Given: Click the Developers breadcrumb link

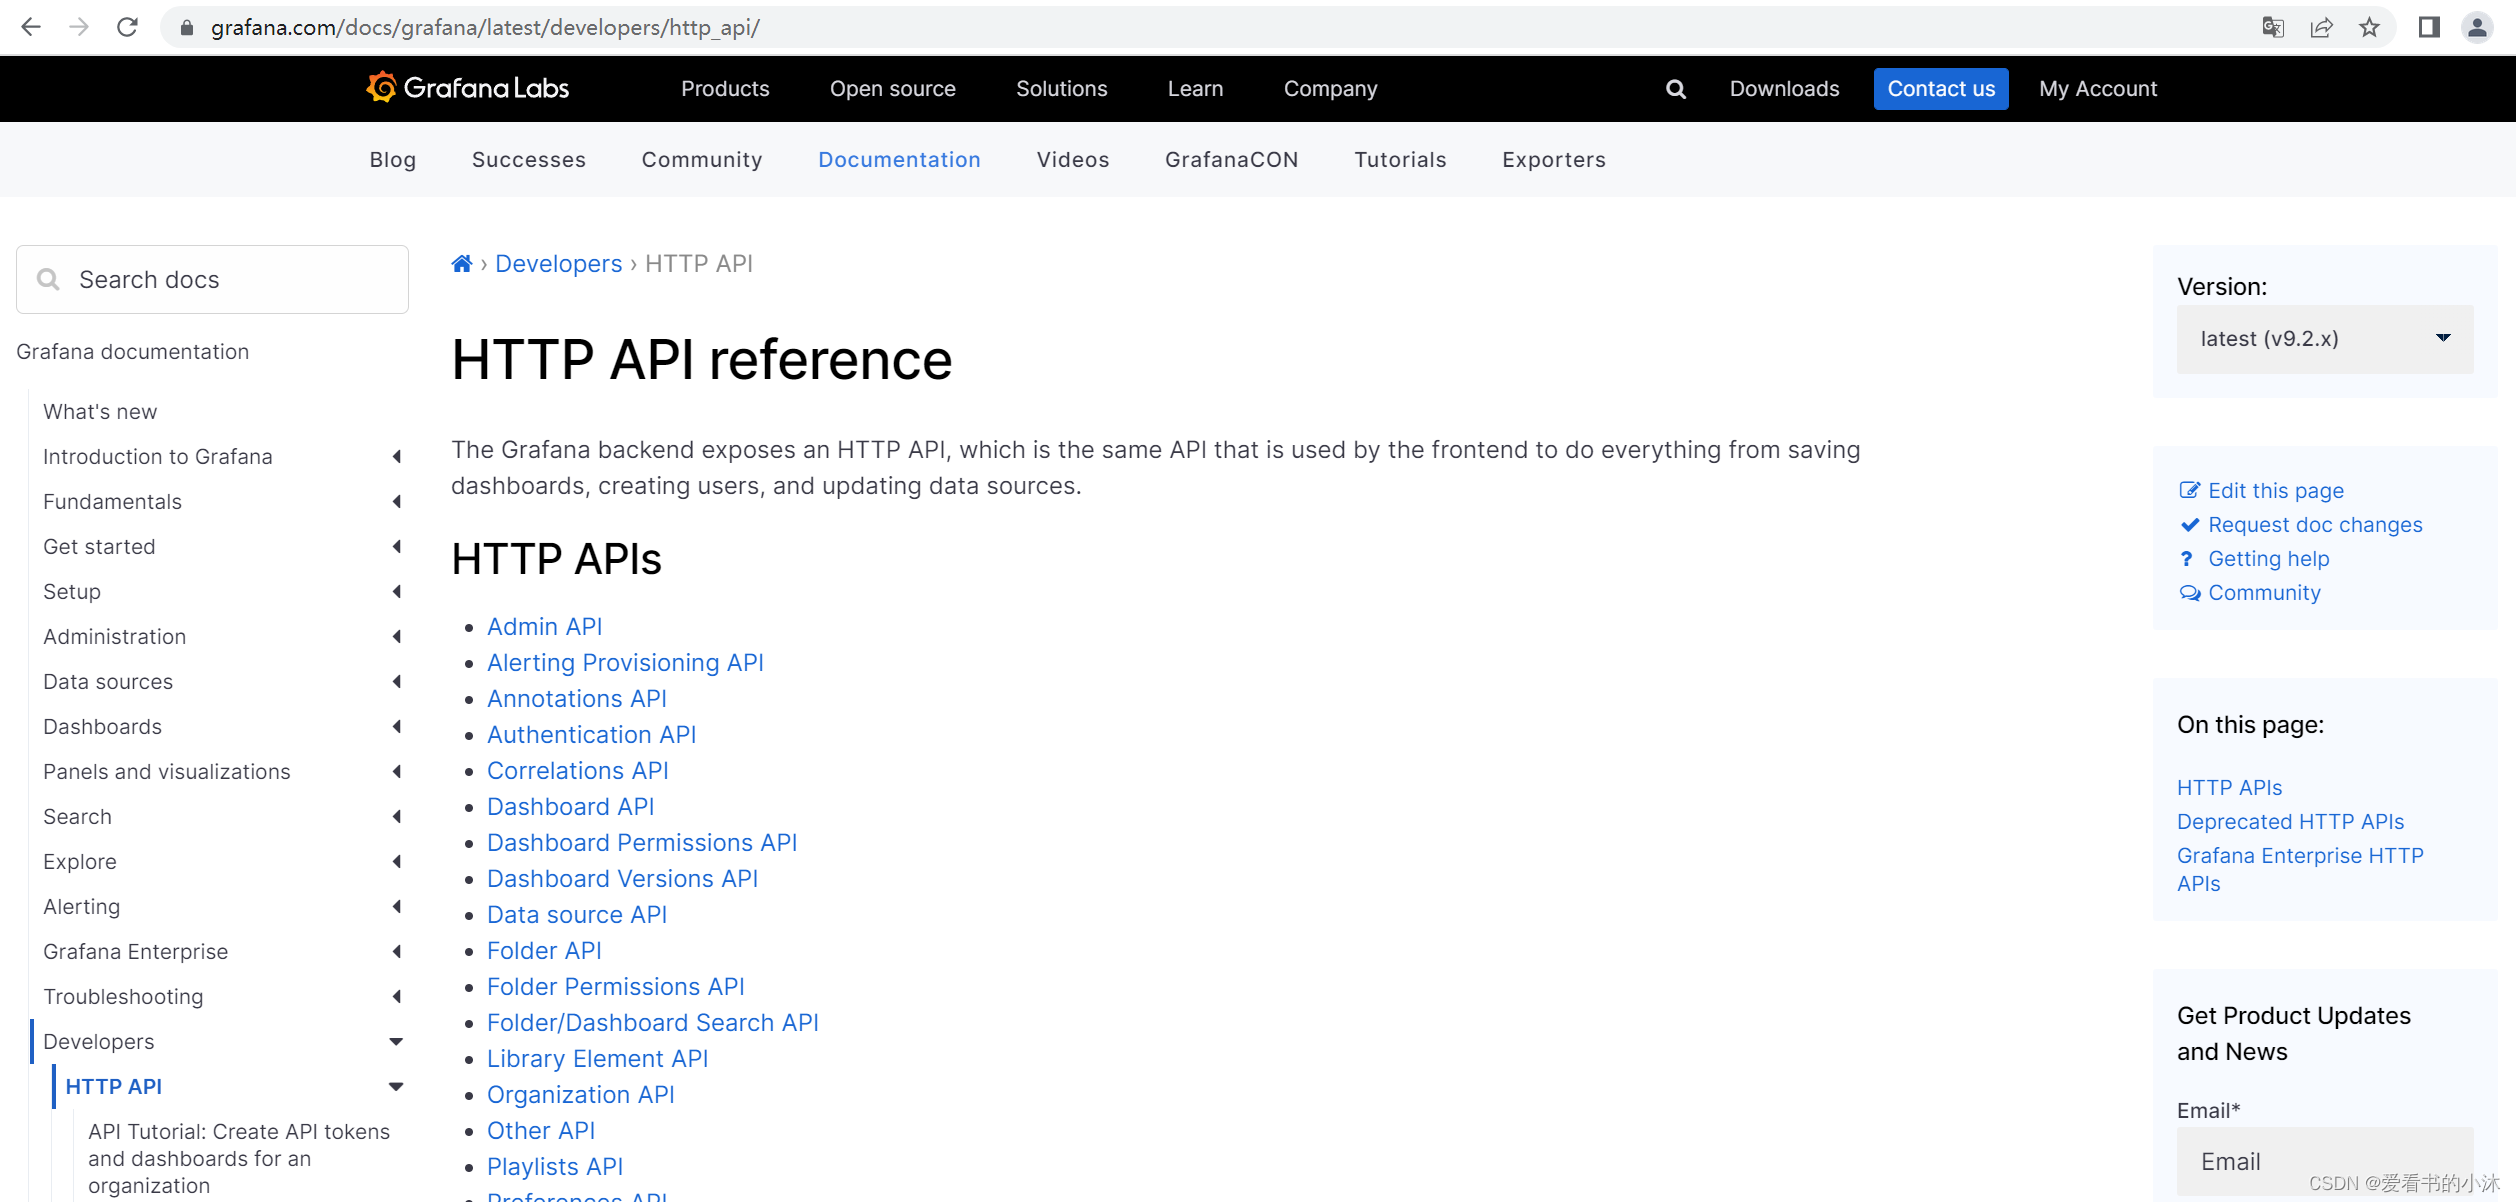Looking at the screenshot, I should pos(558,264).
